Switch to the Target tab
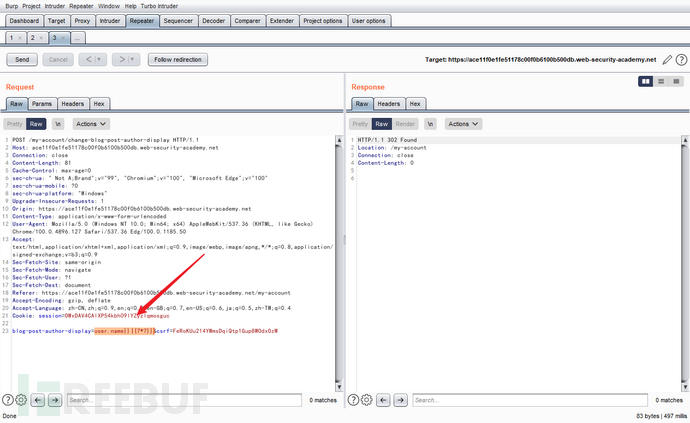The width and height of the screenshot is (690, 423). point(56,21)
